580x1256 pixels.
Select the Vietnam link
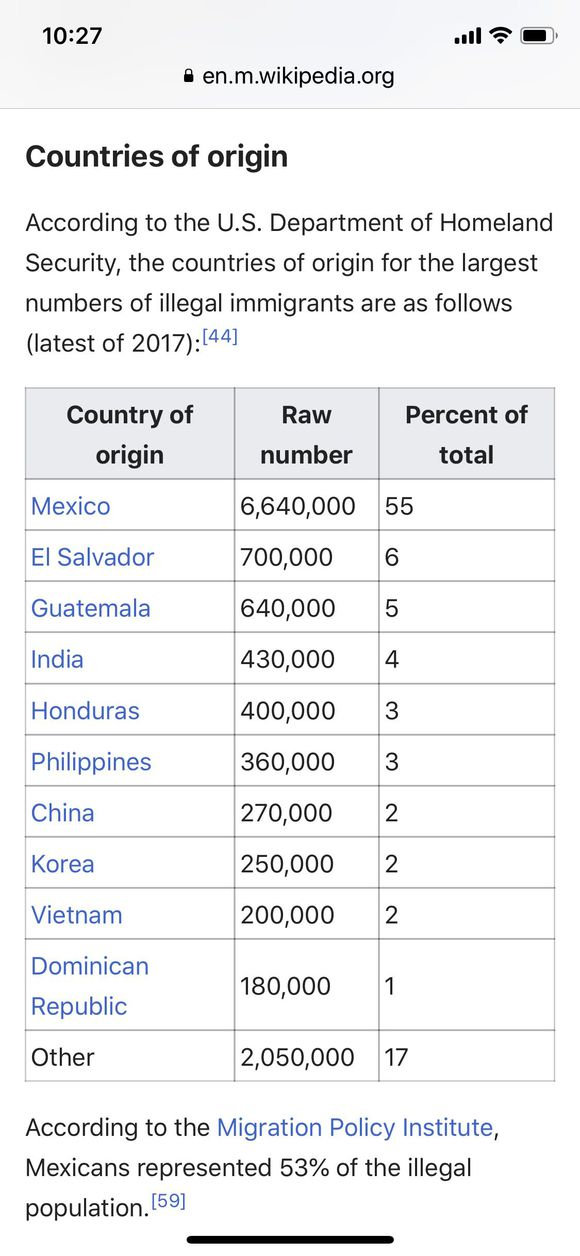coord(77,915)
